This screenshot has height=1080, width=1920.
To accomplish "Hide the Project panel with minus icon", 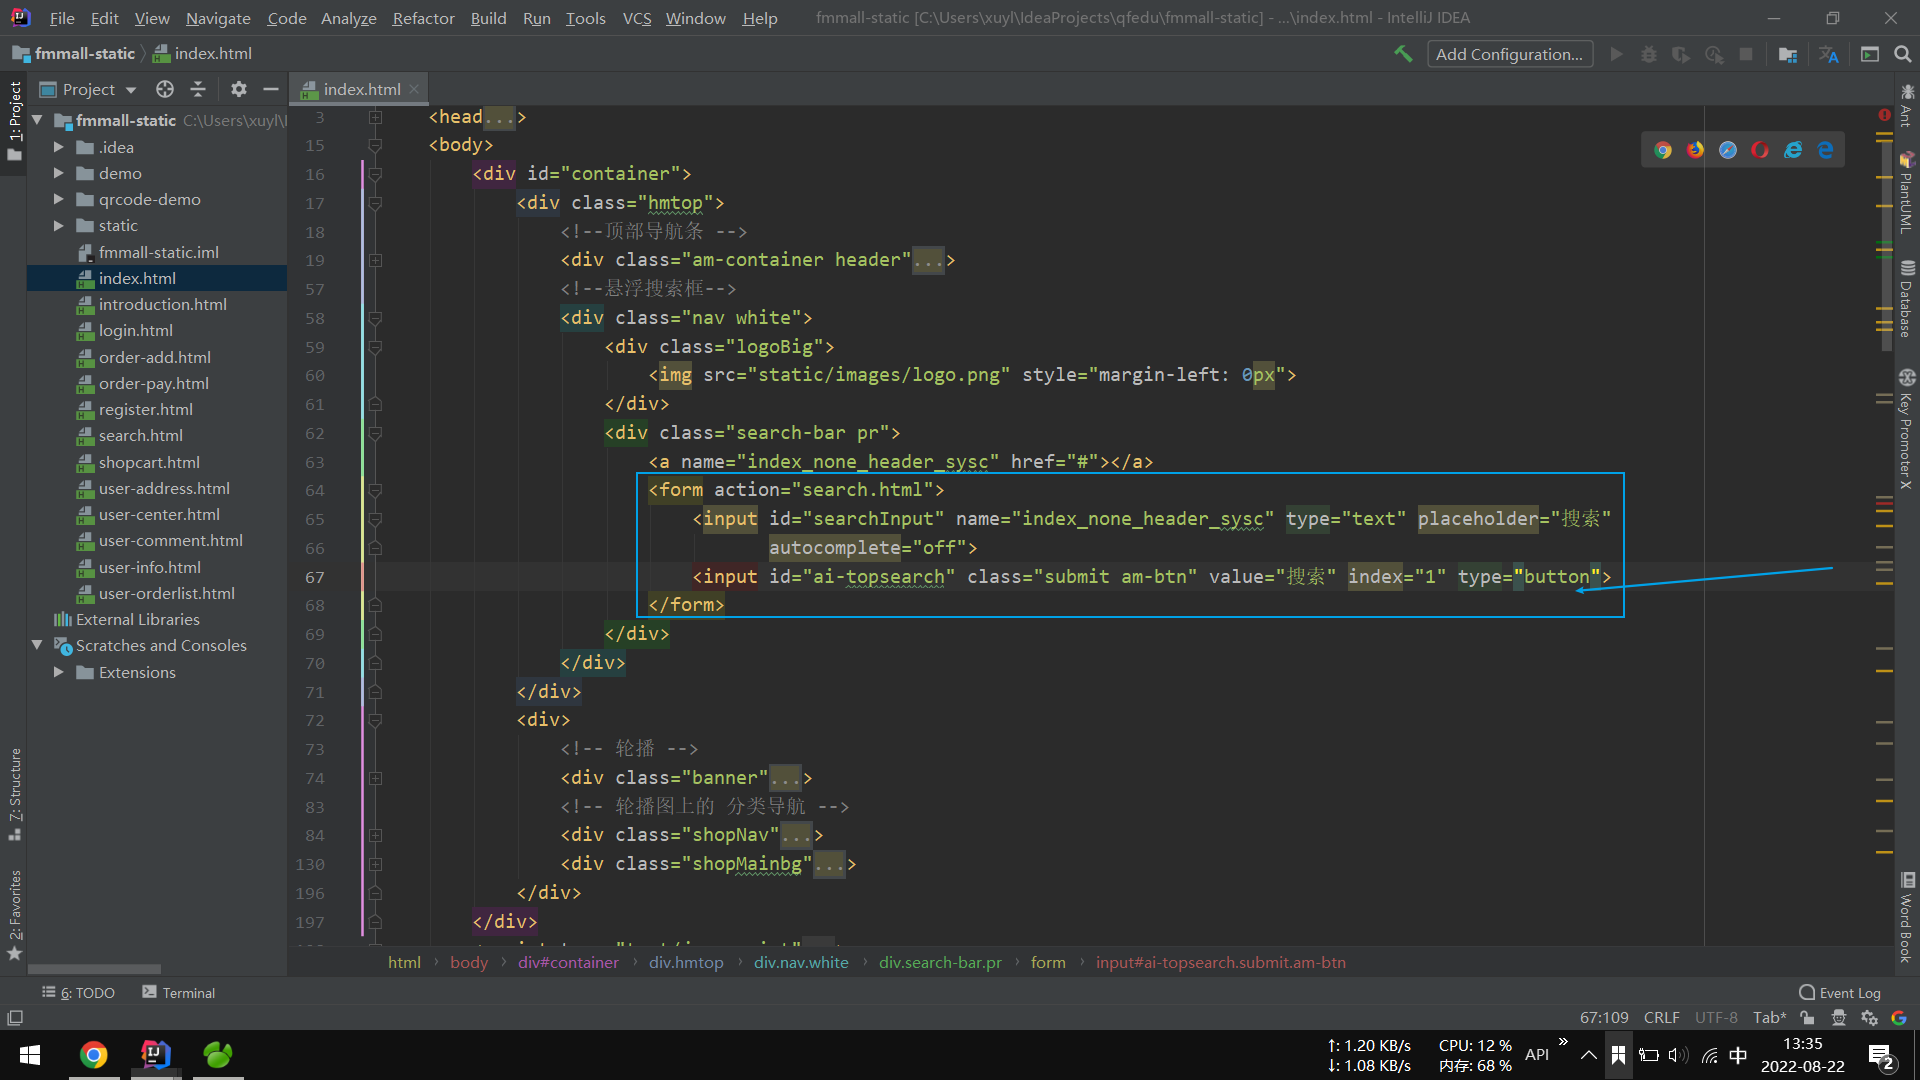I will click(x=270, y=89).
